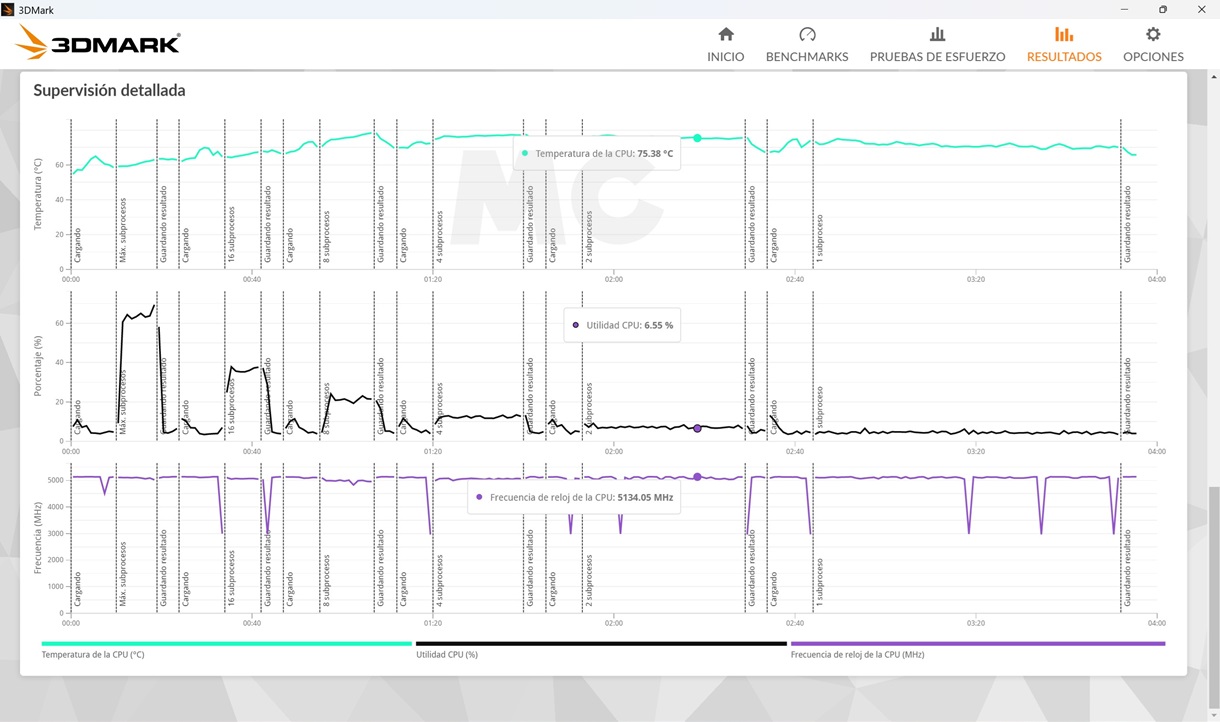
Task: Select the INICIO tab label
Action: [726, 57]
